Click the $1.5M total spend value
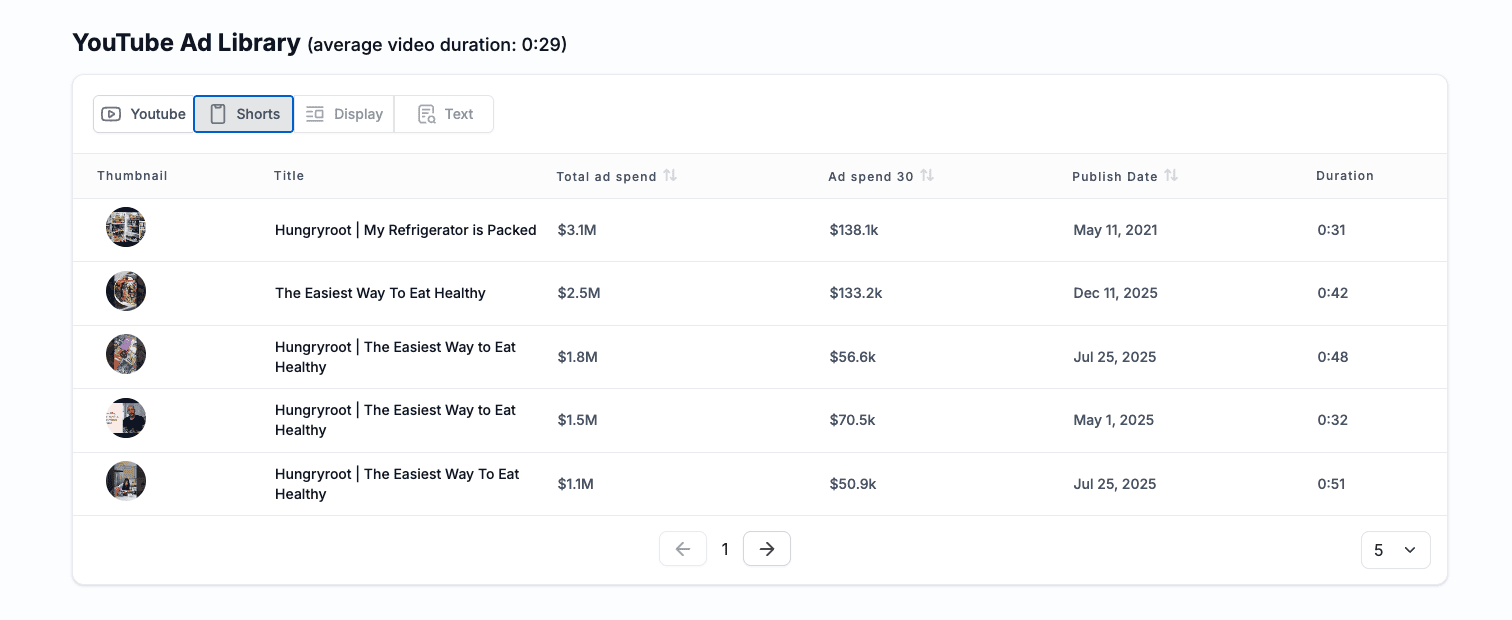This screenshot has height=620, width=1512. coord(577,420)
